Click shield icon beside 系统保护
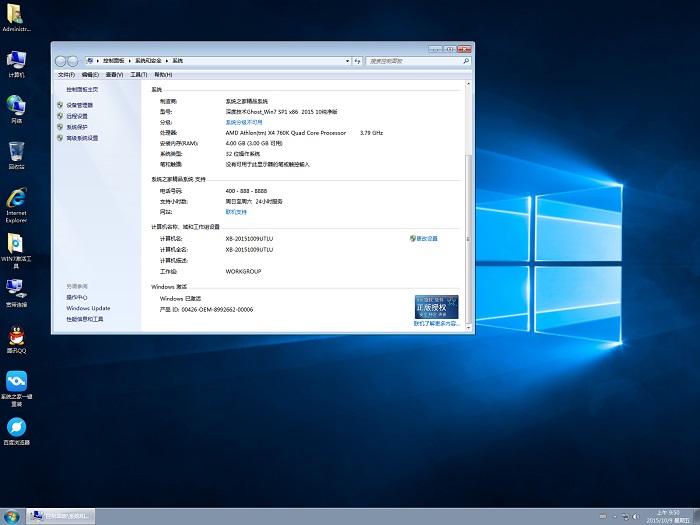Viewport: 700px width, 525px height. [x=60, y=127]
